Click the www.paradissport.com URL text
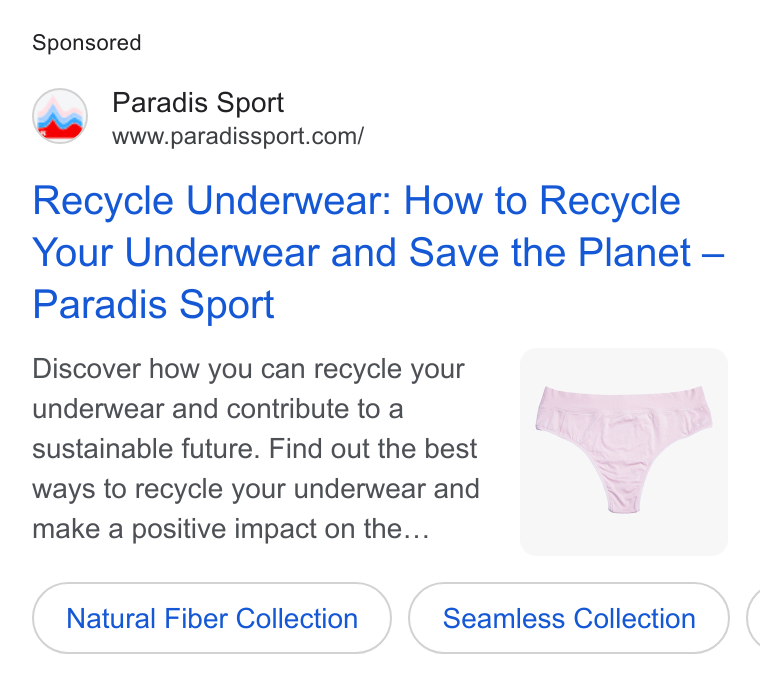Image resolution: width=760 pixels, height=686 pixels. tap(238, 136)
